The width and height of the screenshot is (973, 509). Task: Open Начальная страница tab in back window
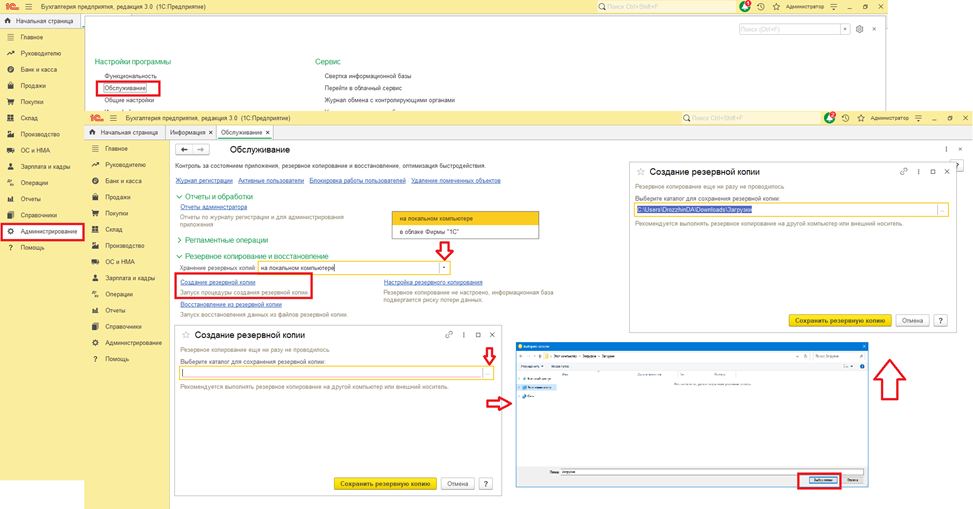pos(38,21)
